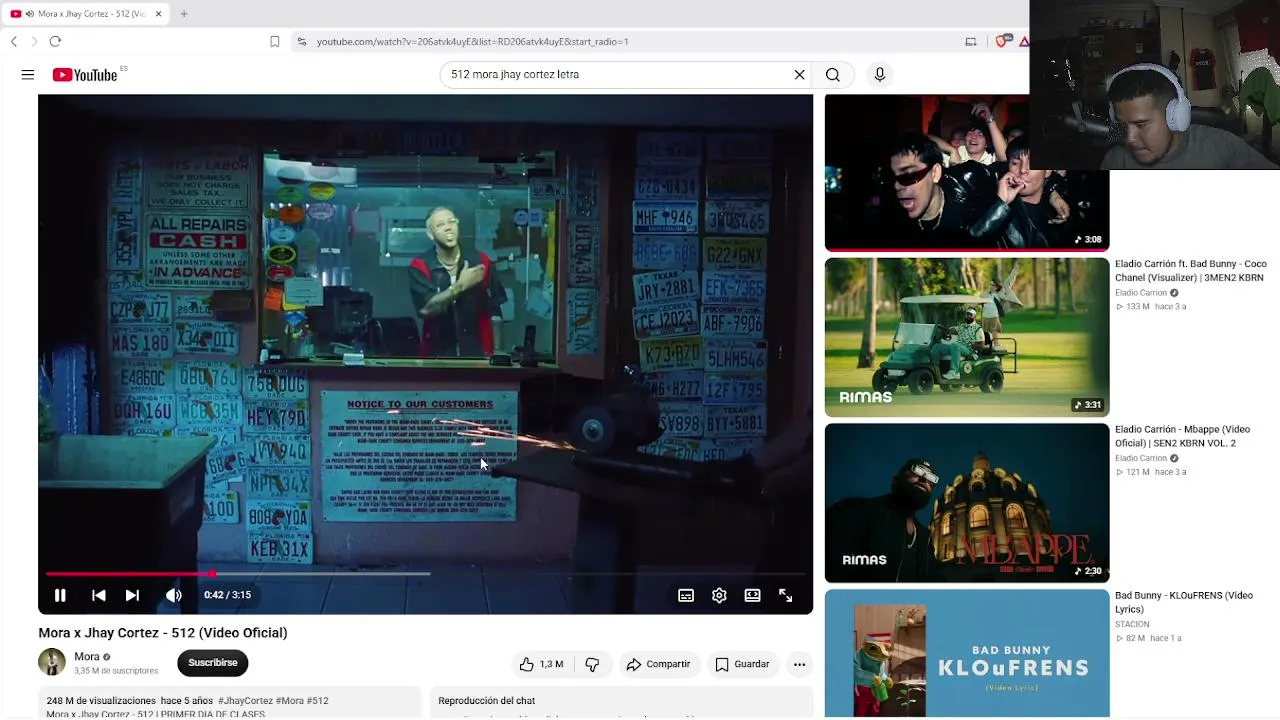1280x720 pixels.
Task: Click the 0:42 / 3:15 time display
Action: click(227, 595)
